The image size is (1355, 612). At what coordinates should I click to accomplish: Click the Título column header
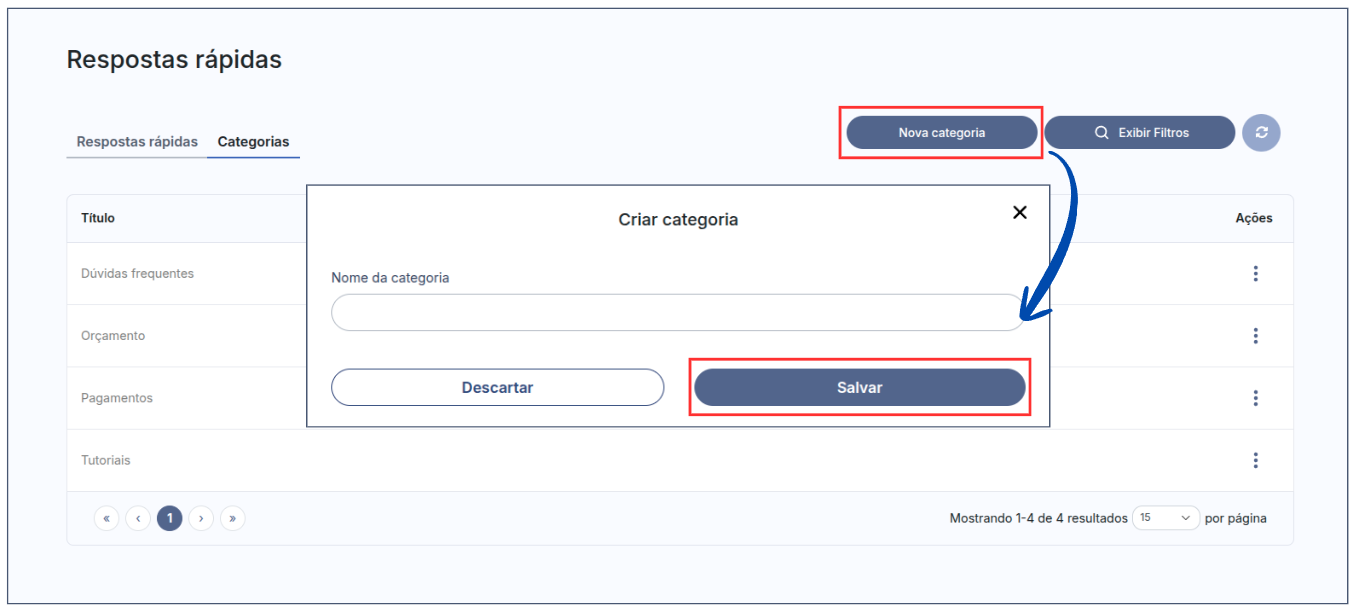pos(98,218)
